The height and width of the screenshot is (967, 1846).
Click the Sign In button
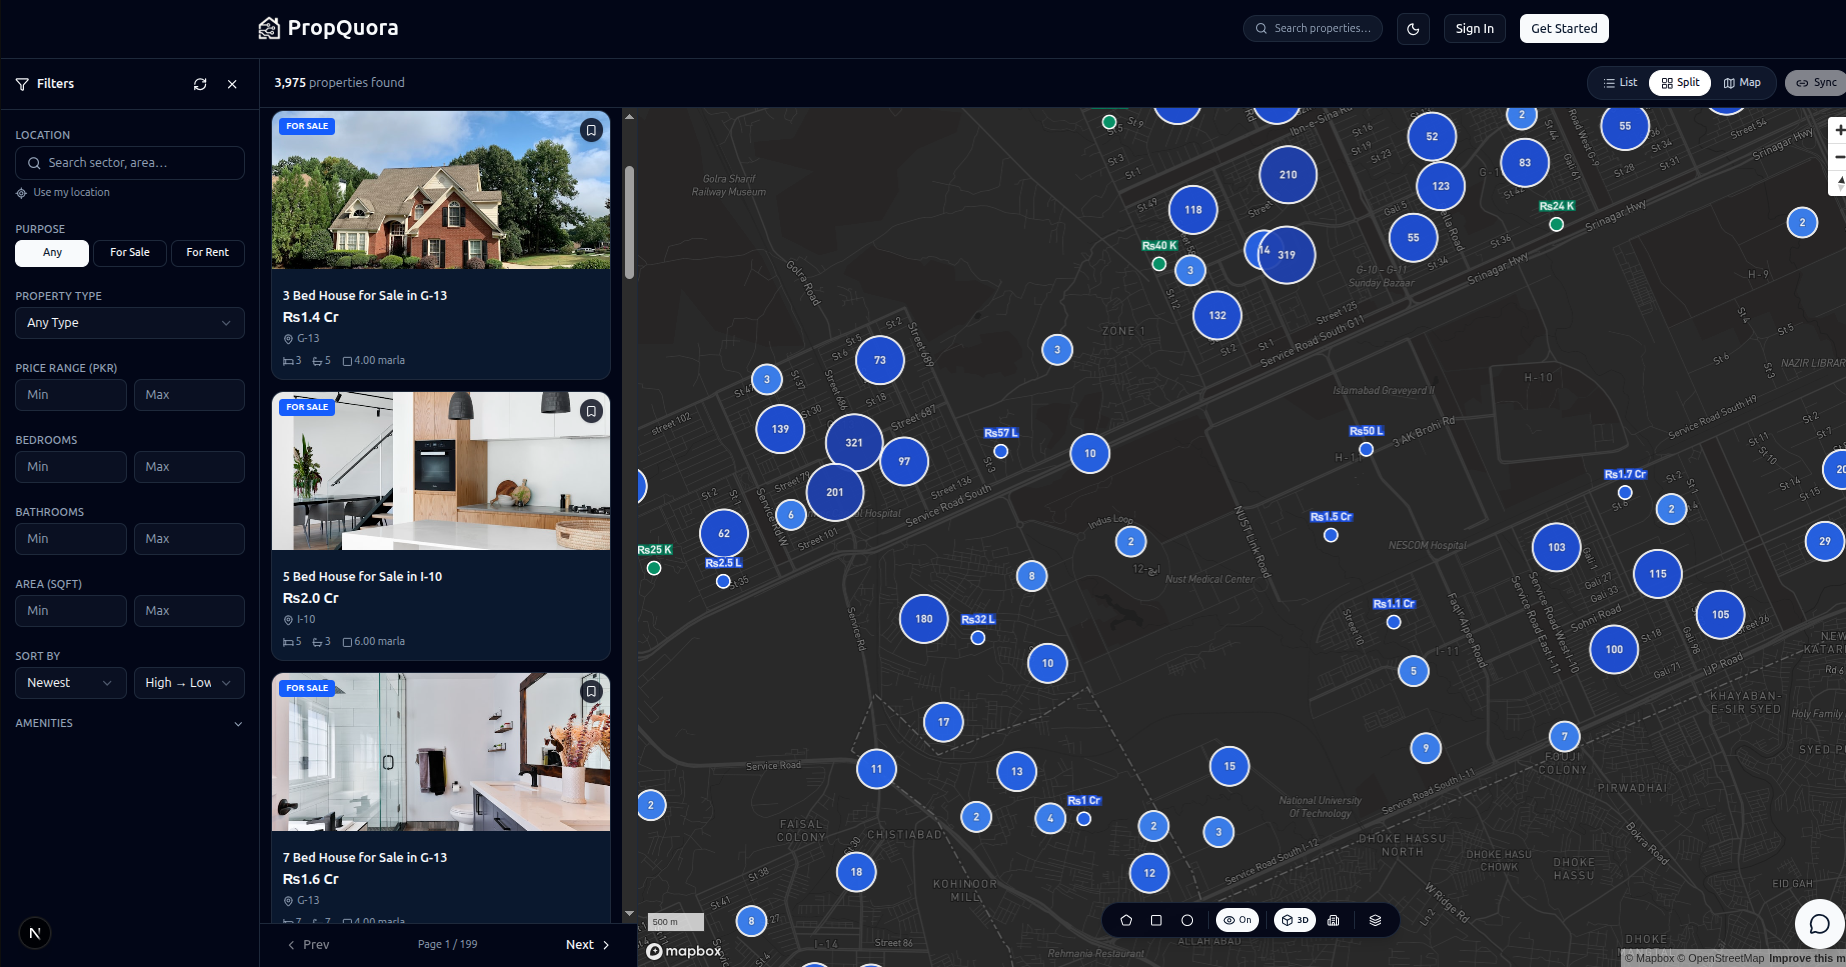[x=1475, y=29]
